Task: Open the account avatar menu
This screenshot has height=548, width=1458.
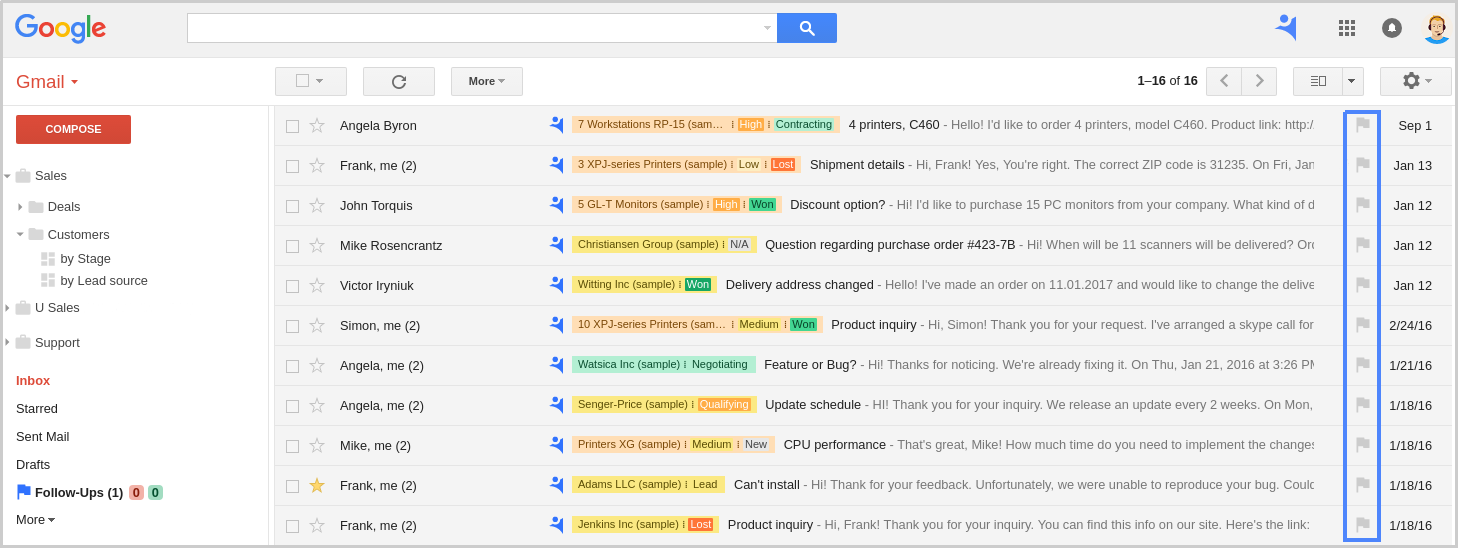Action: (x=1436, y=28)
